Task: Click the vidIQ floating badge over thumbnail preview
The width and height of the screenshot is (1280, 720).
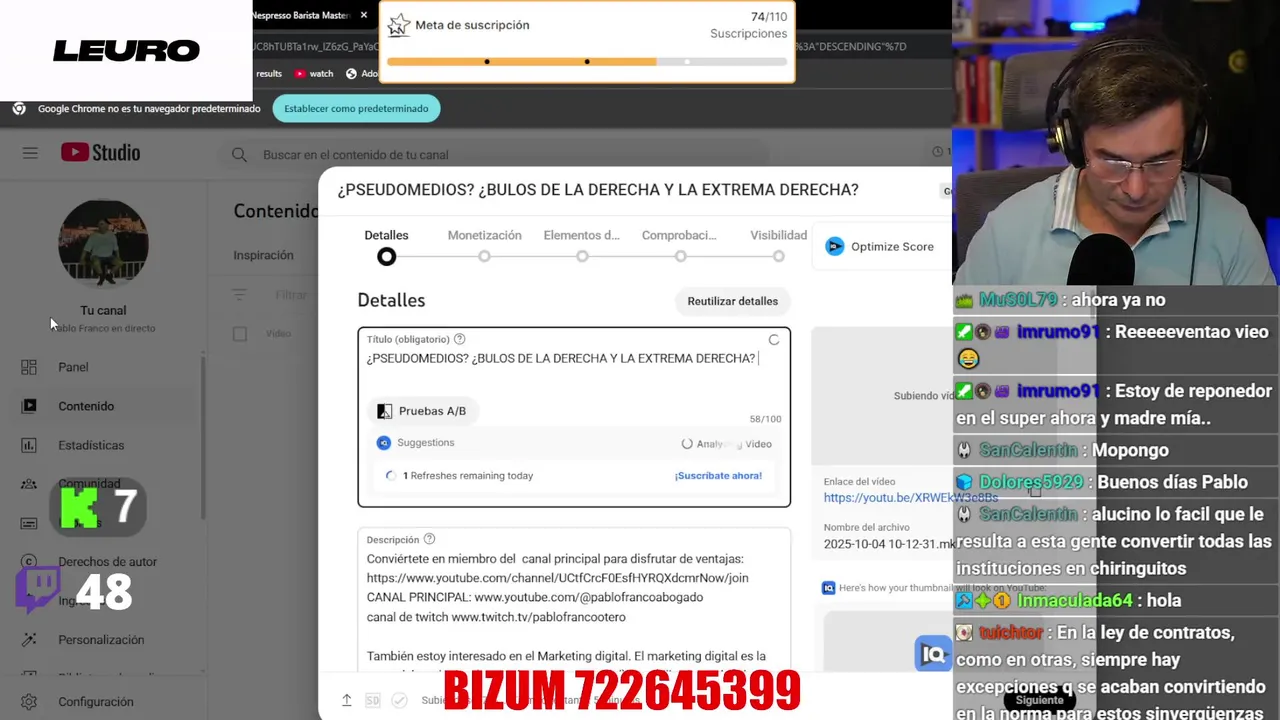Action: [x=933, y=654]
